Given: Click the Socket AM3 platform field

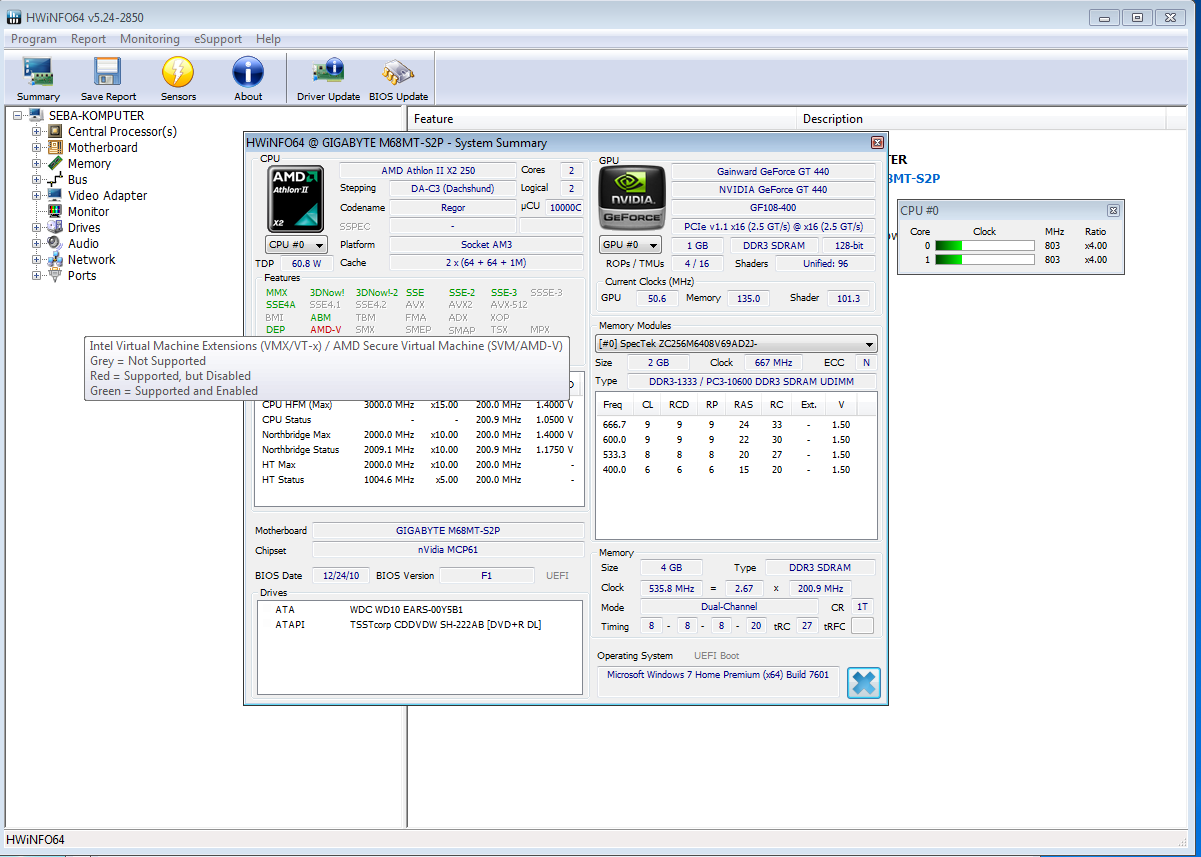Looking at the screenshot, I should pyautogui.click(x=486, y=245).
